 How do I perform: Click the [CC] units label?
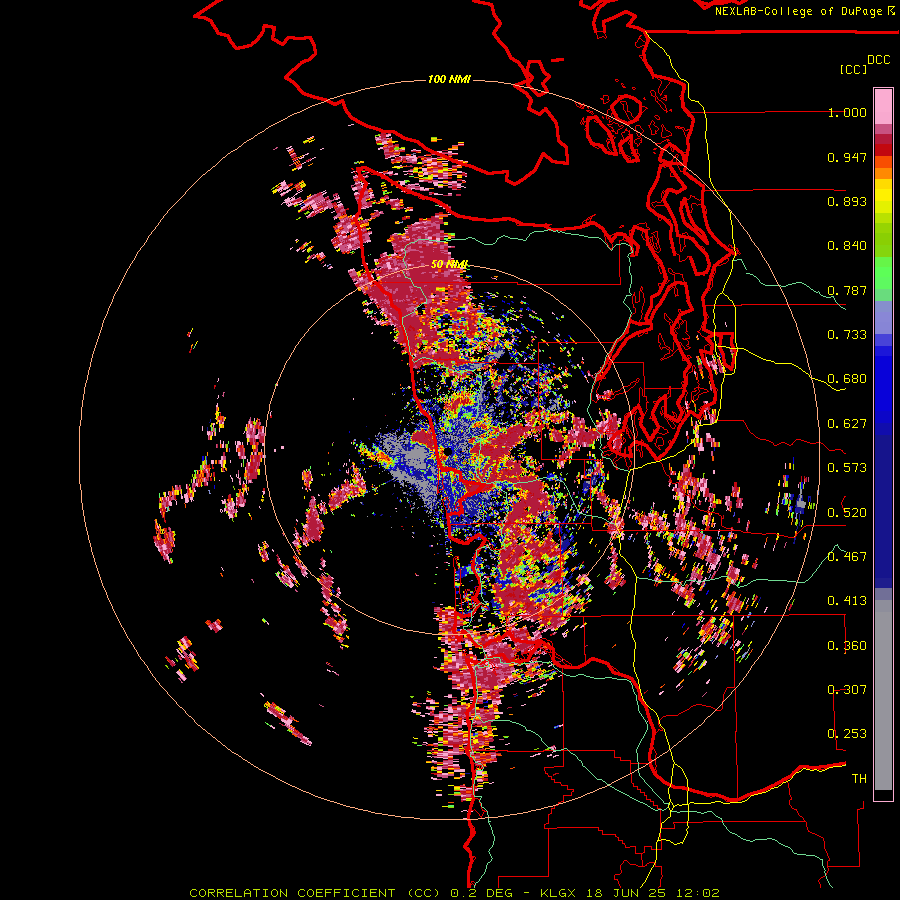pos(854,69)
